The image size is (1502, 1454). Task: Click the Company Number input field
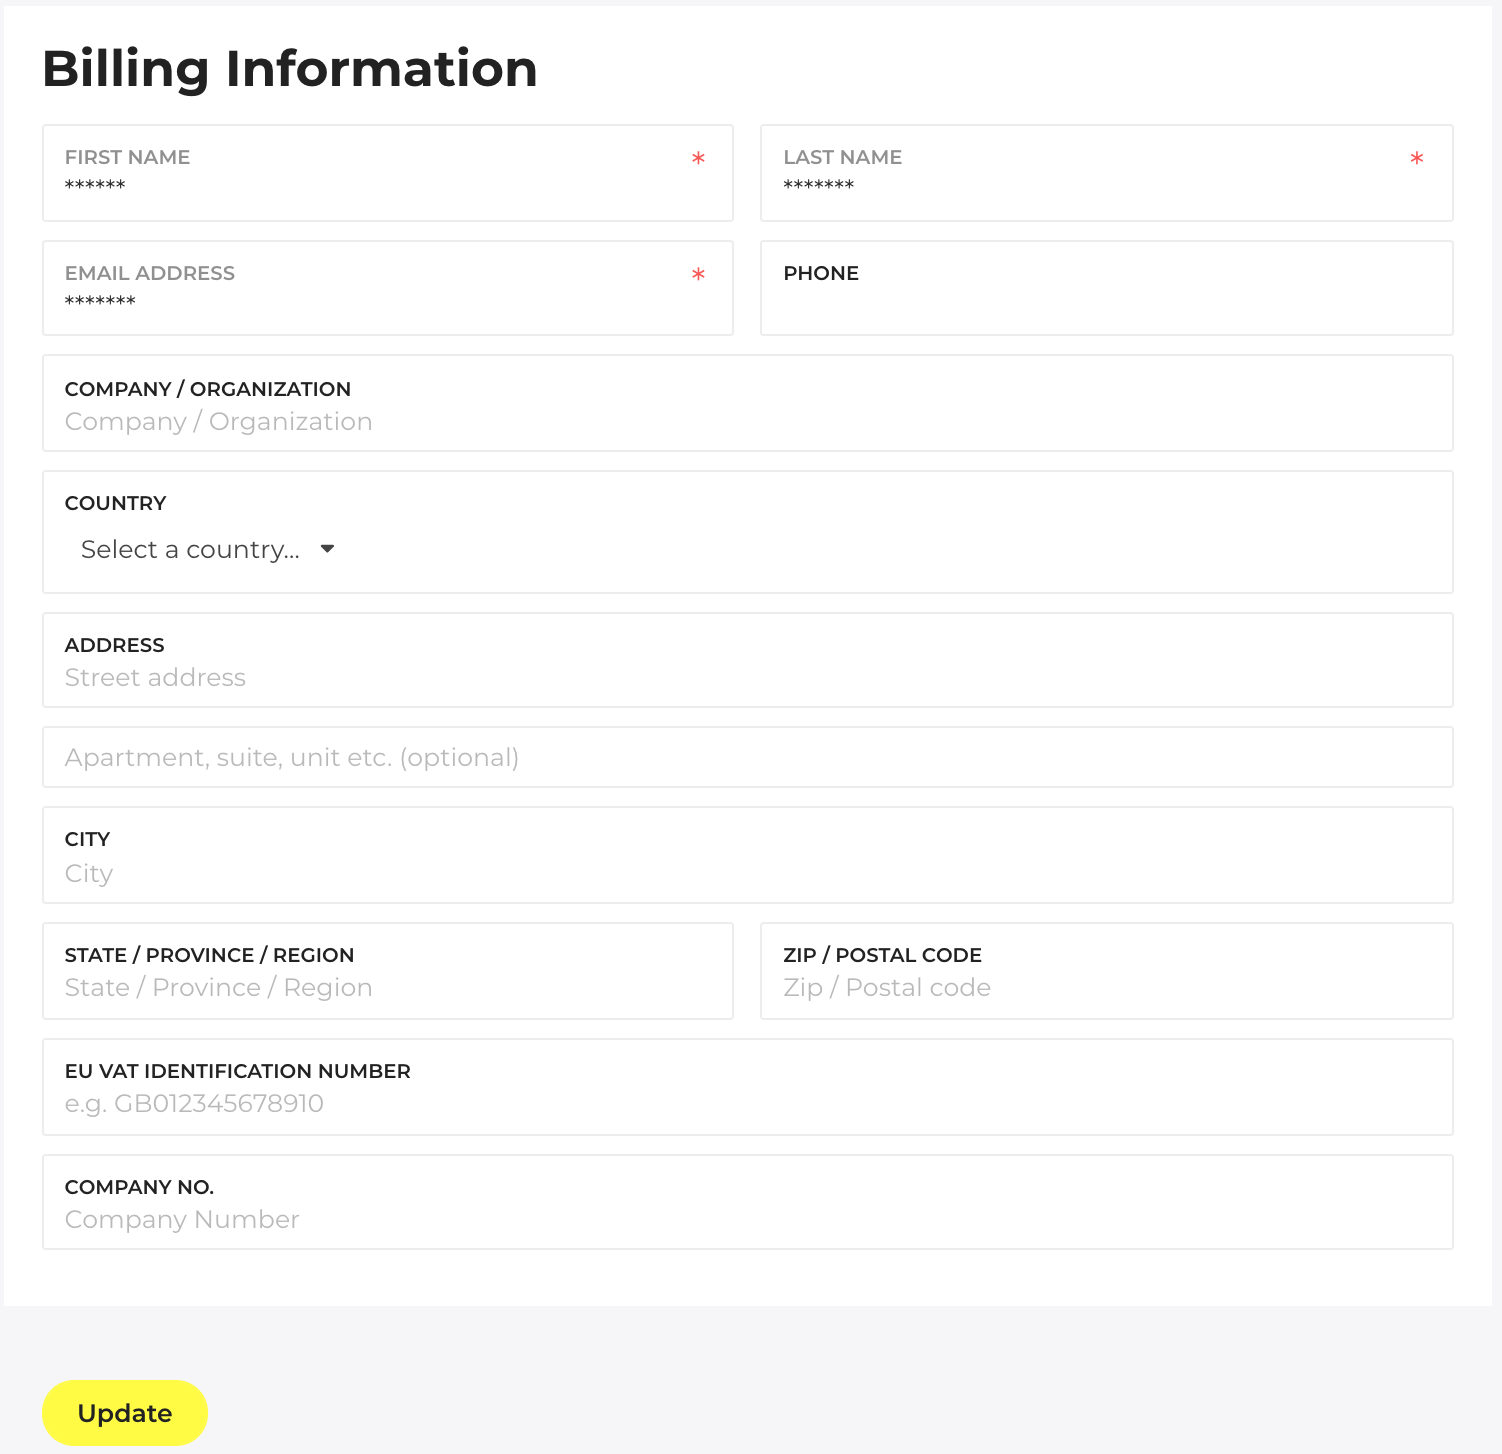pos(748,1202)
